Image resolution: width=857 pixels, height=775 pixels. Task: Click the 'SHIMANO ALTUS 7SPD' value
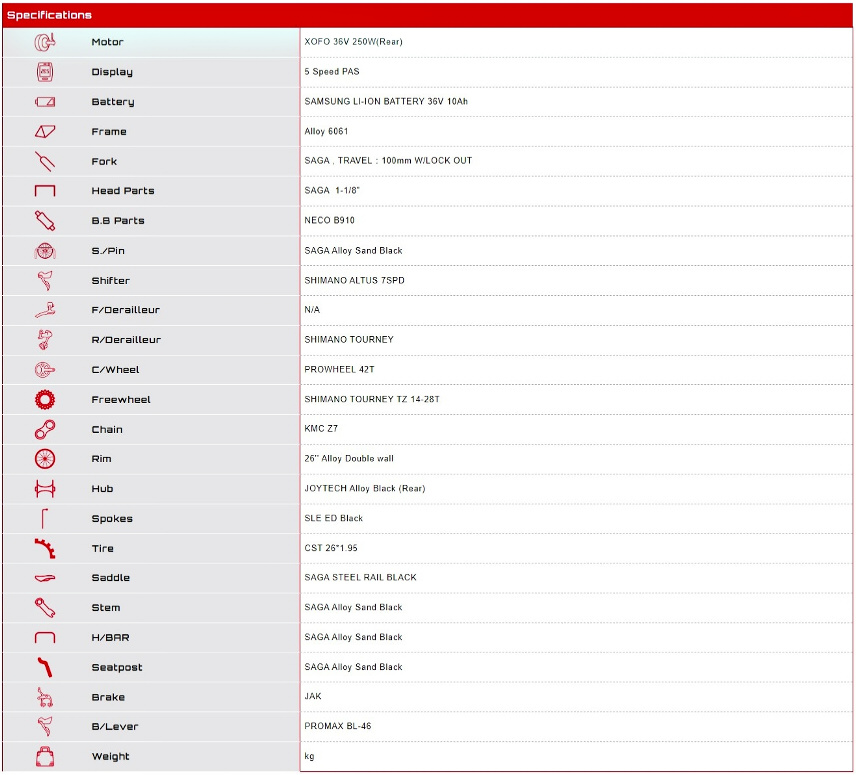354,280
